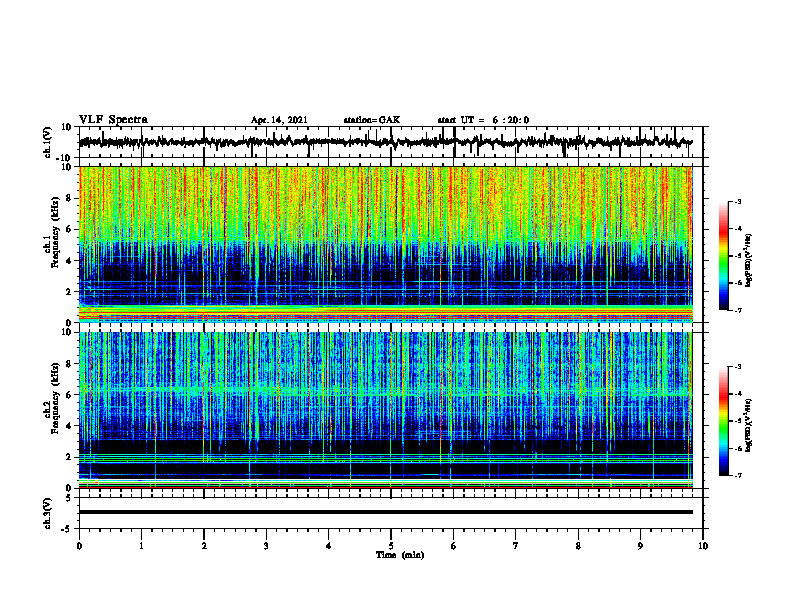Click the ch.1 spectrogram color scale bar

(724, 256)
